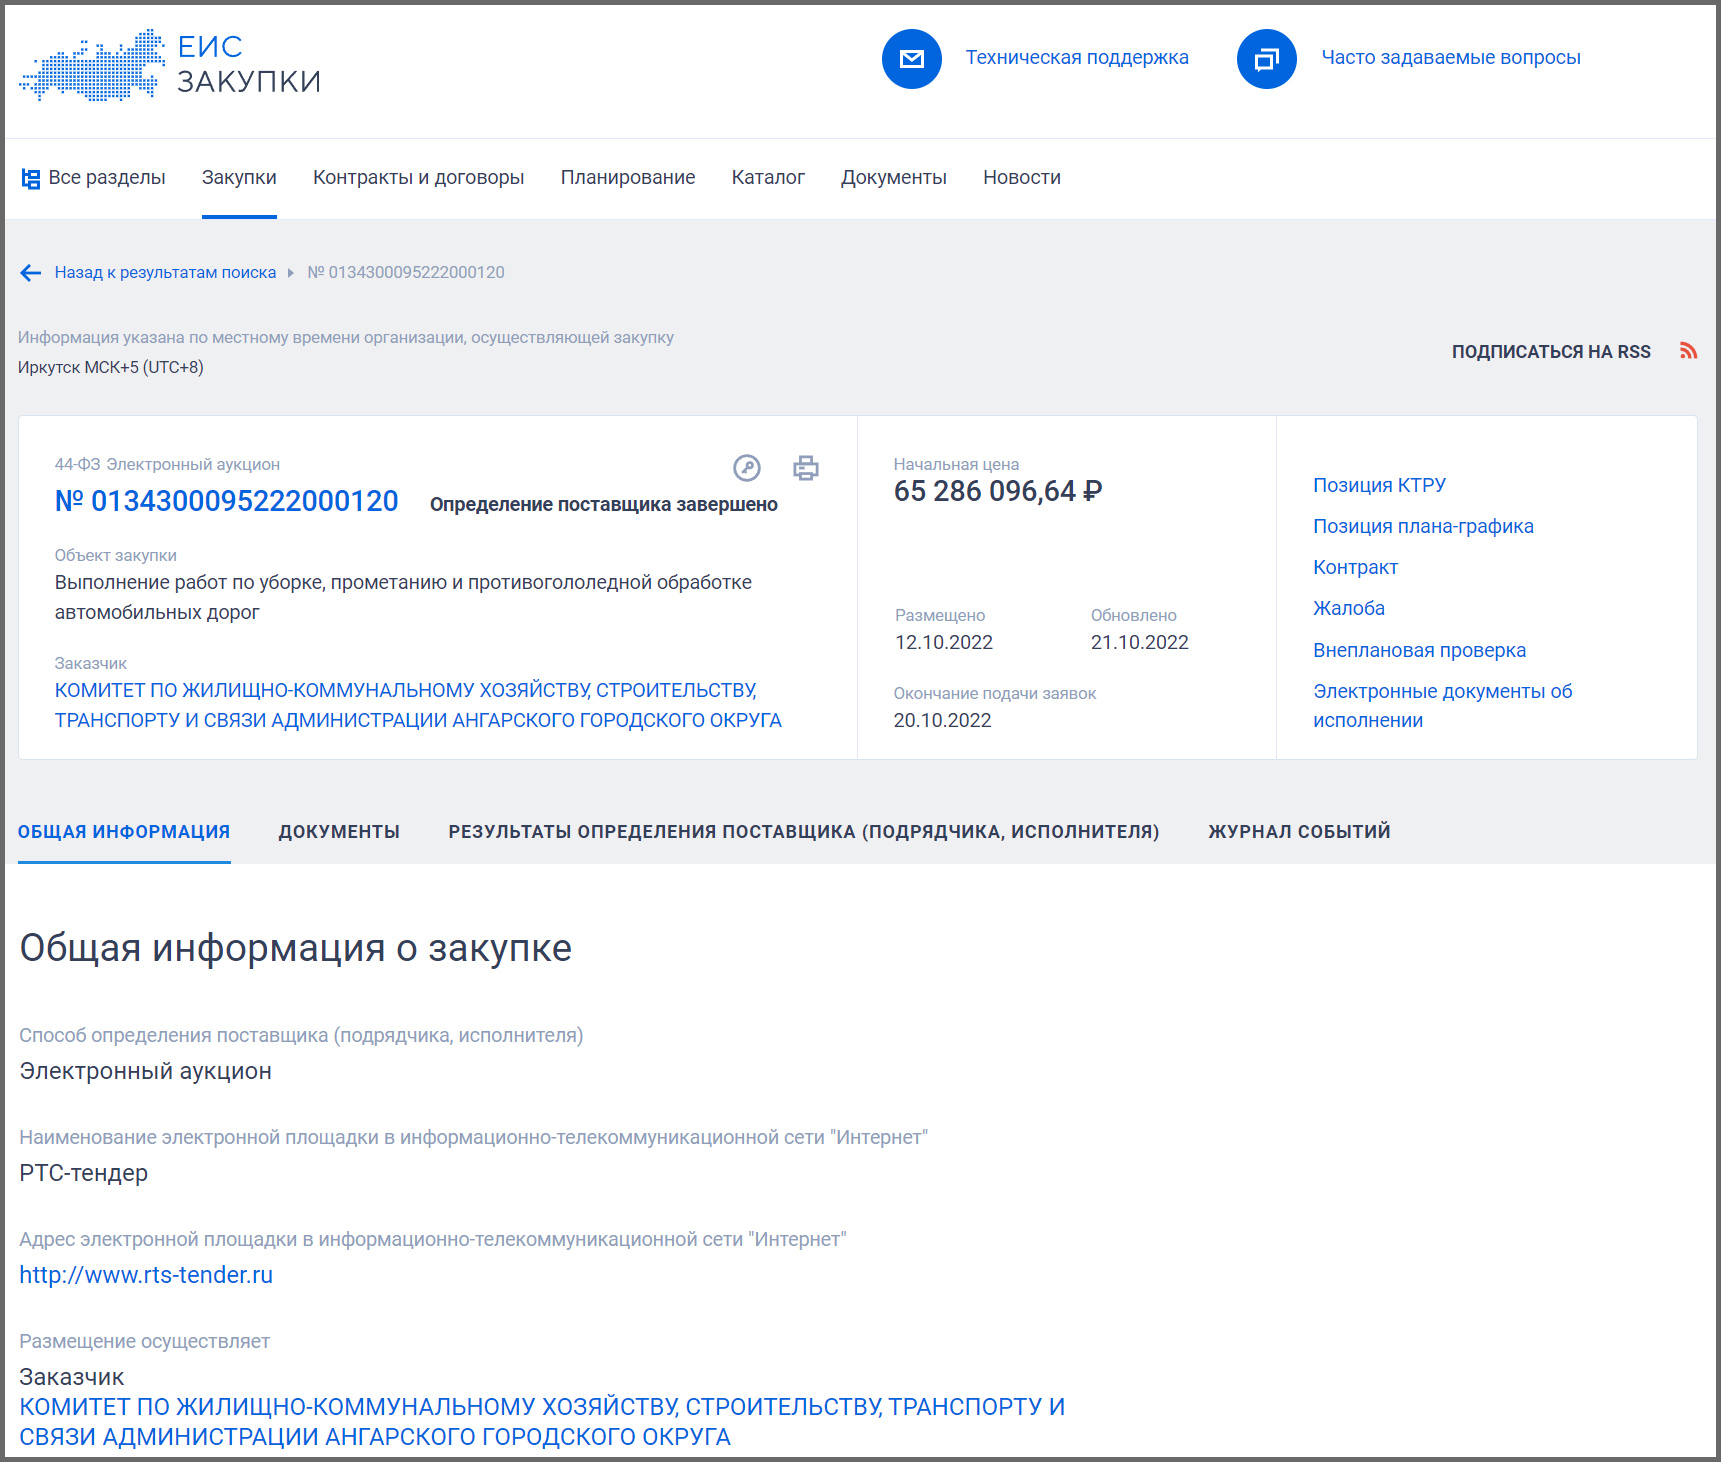Viewport: 1721px width, 1462px height.
Task: Open Часто задаваемые вопросы link
Action: [1451, 58]
